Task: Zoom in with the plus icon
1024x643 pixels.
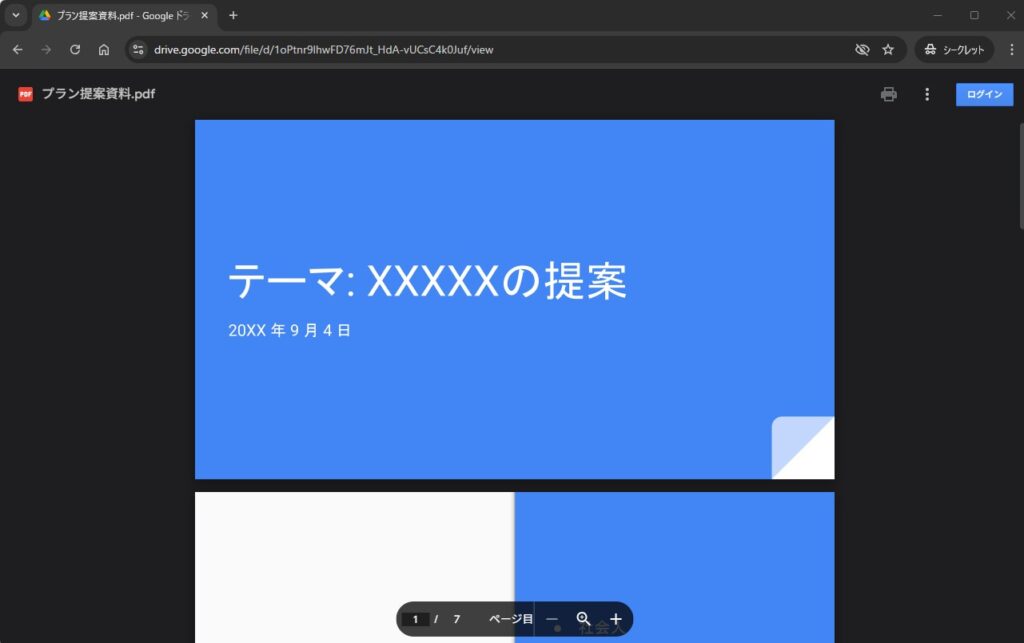Action: pos(616,619)
